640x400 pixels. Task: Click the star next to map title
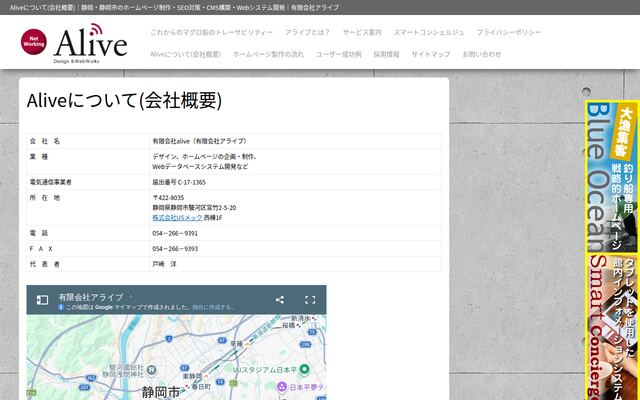tap(131, 297)
